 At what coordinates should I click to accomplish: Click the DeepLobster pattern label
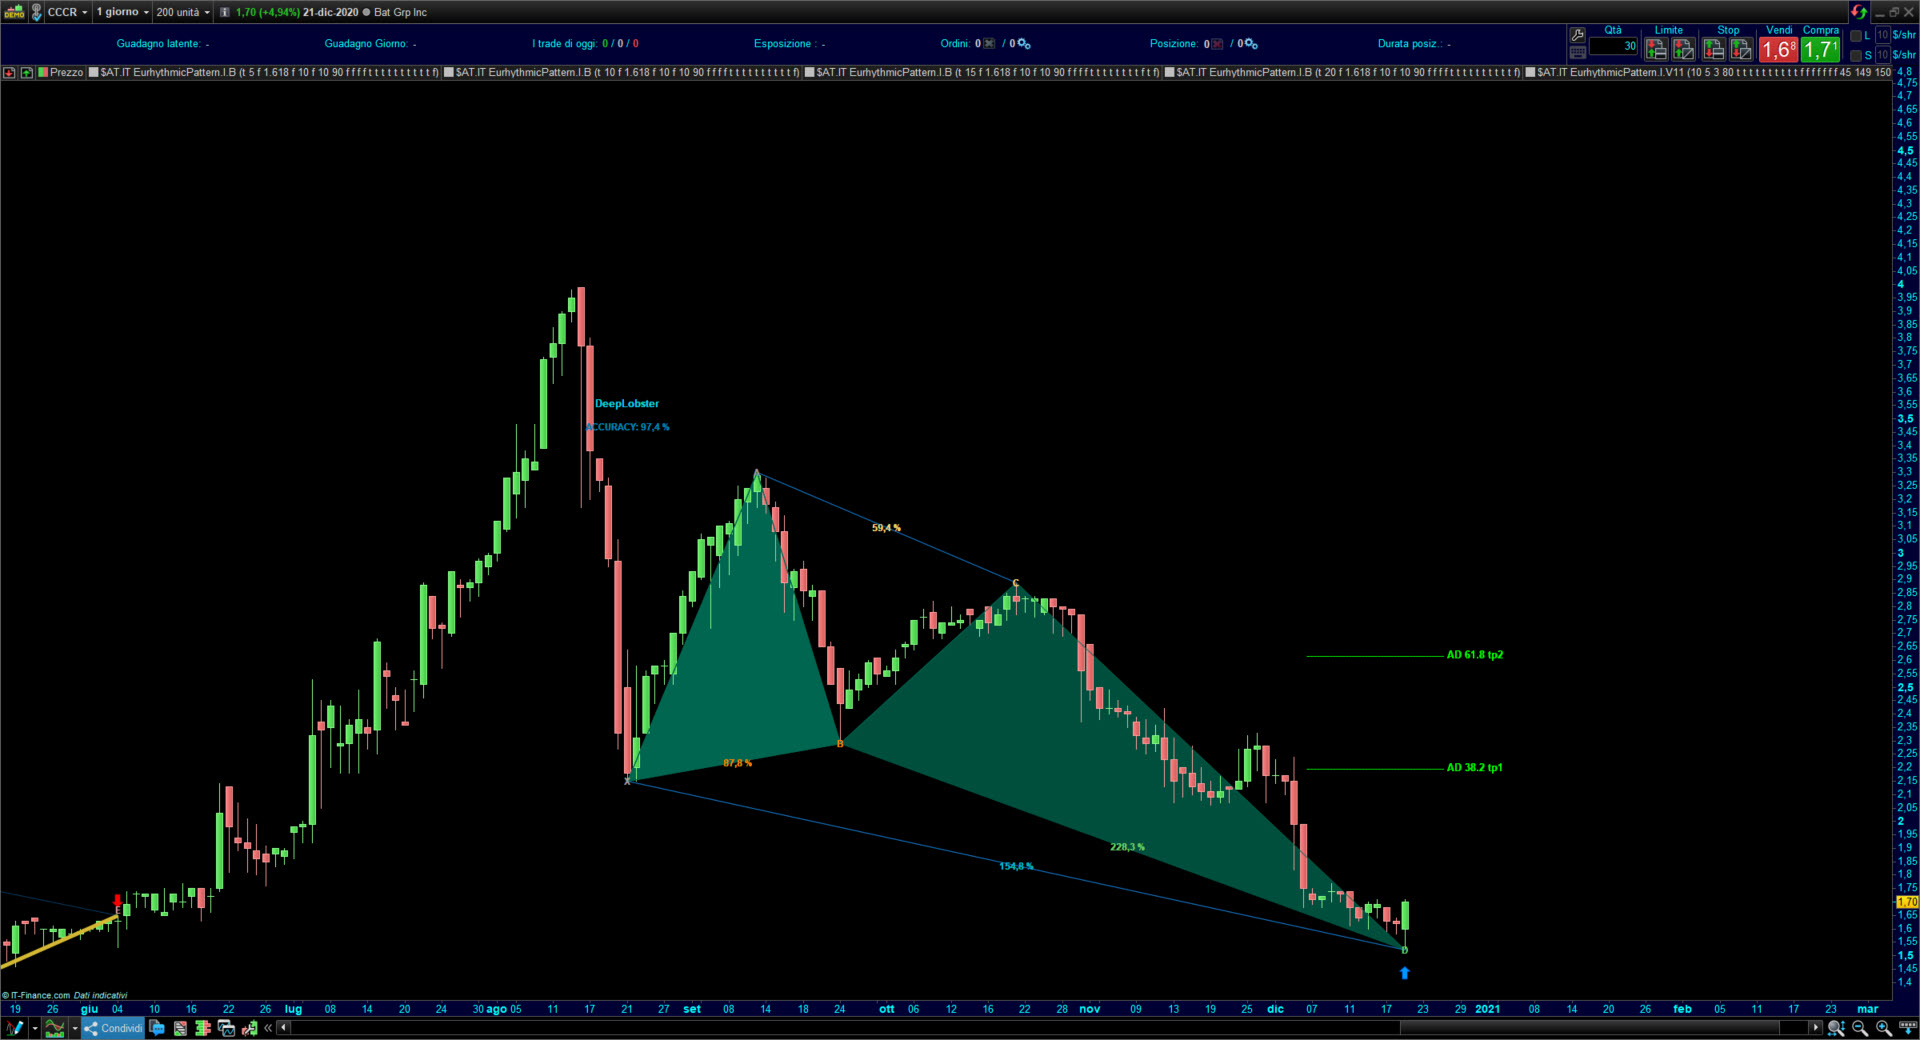pyautogui.click(x=627, y=404)
